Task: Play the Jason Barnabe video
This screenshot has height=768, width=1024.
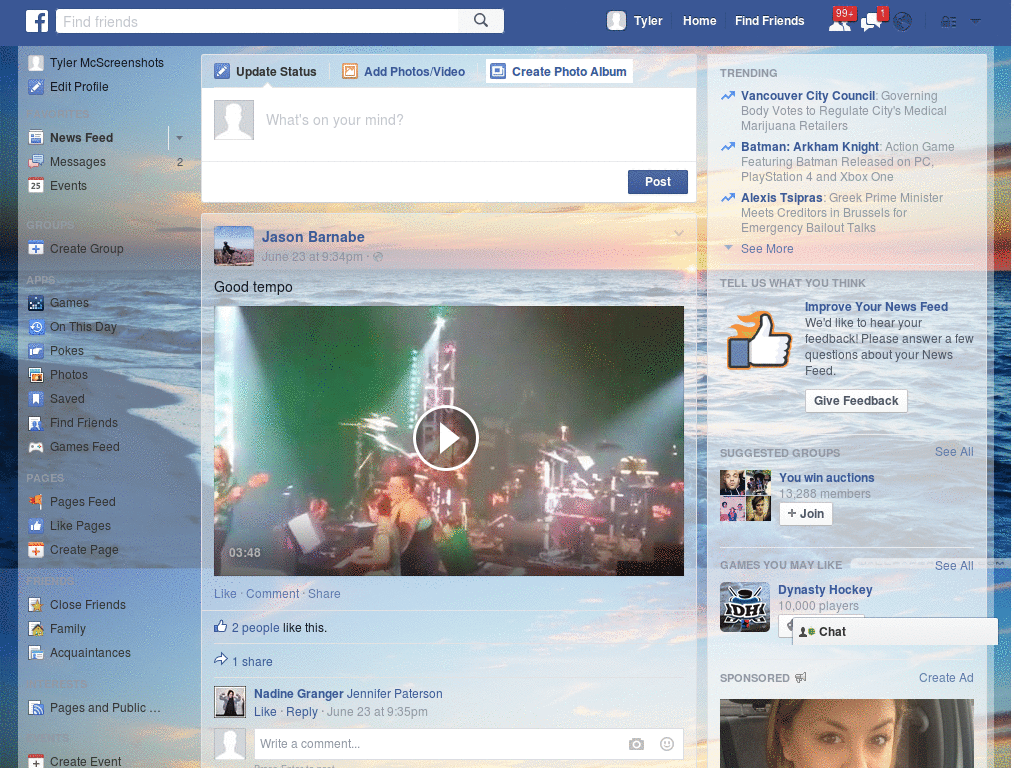Action: coord(446,438)
